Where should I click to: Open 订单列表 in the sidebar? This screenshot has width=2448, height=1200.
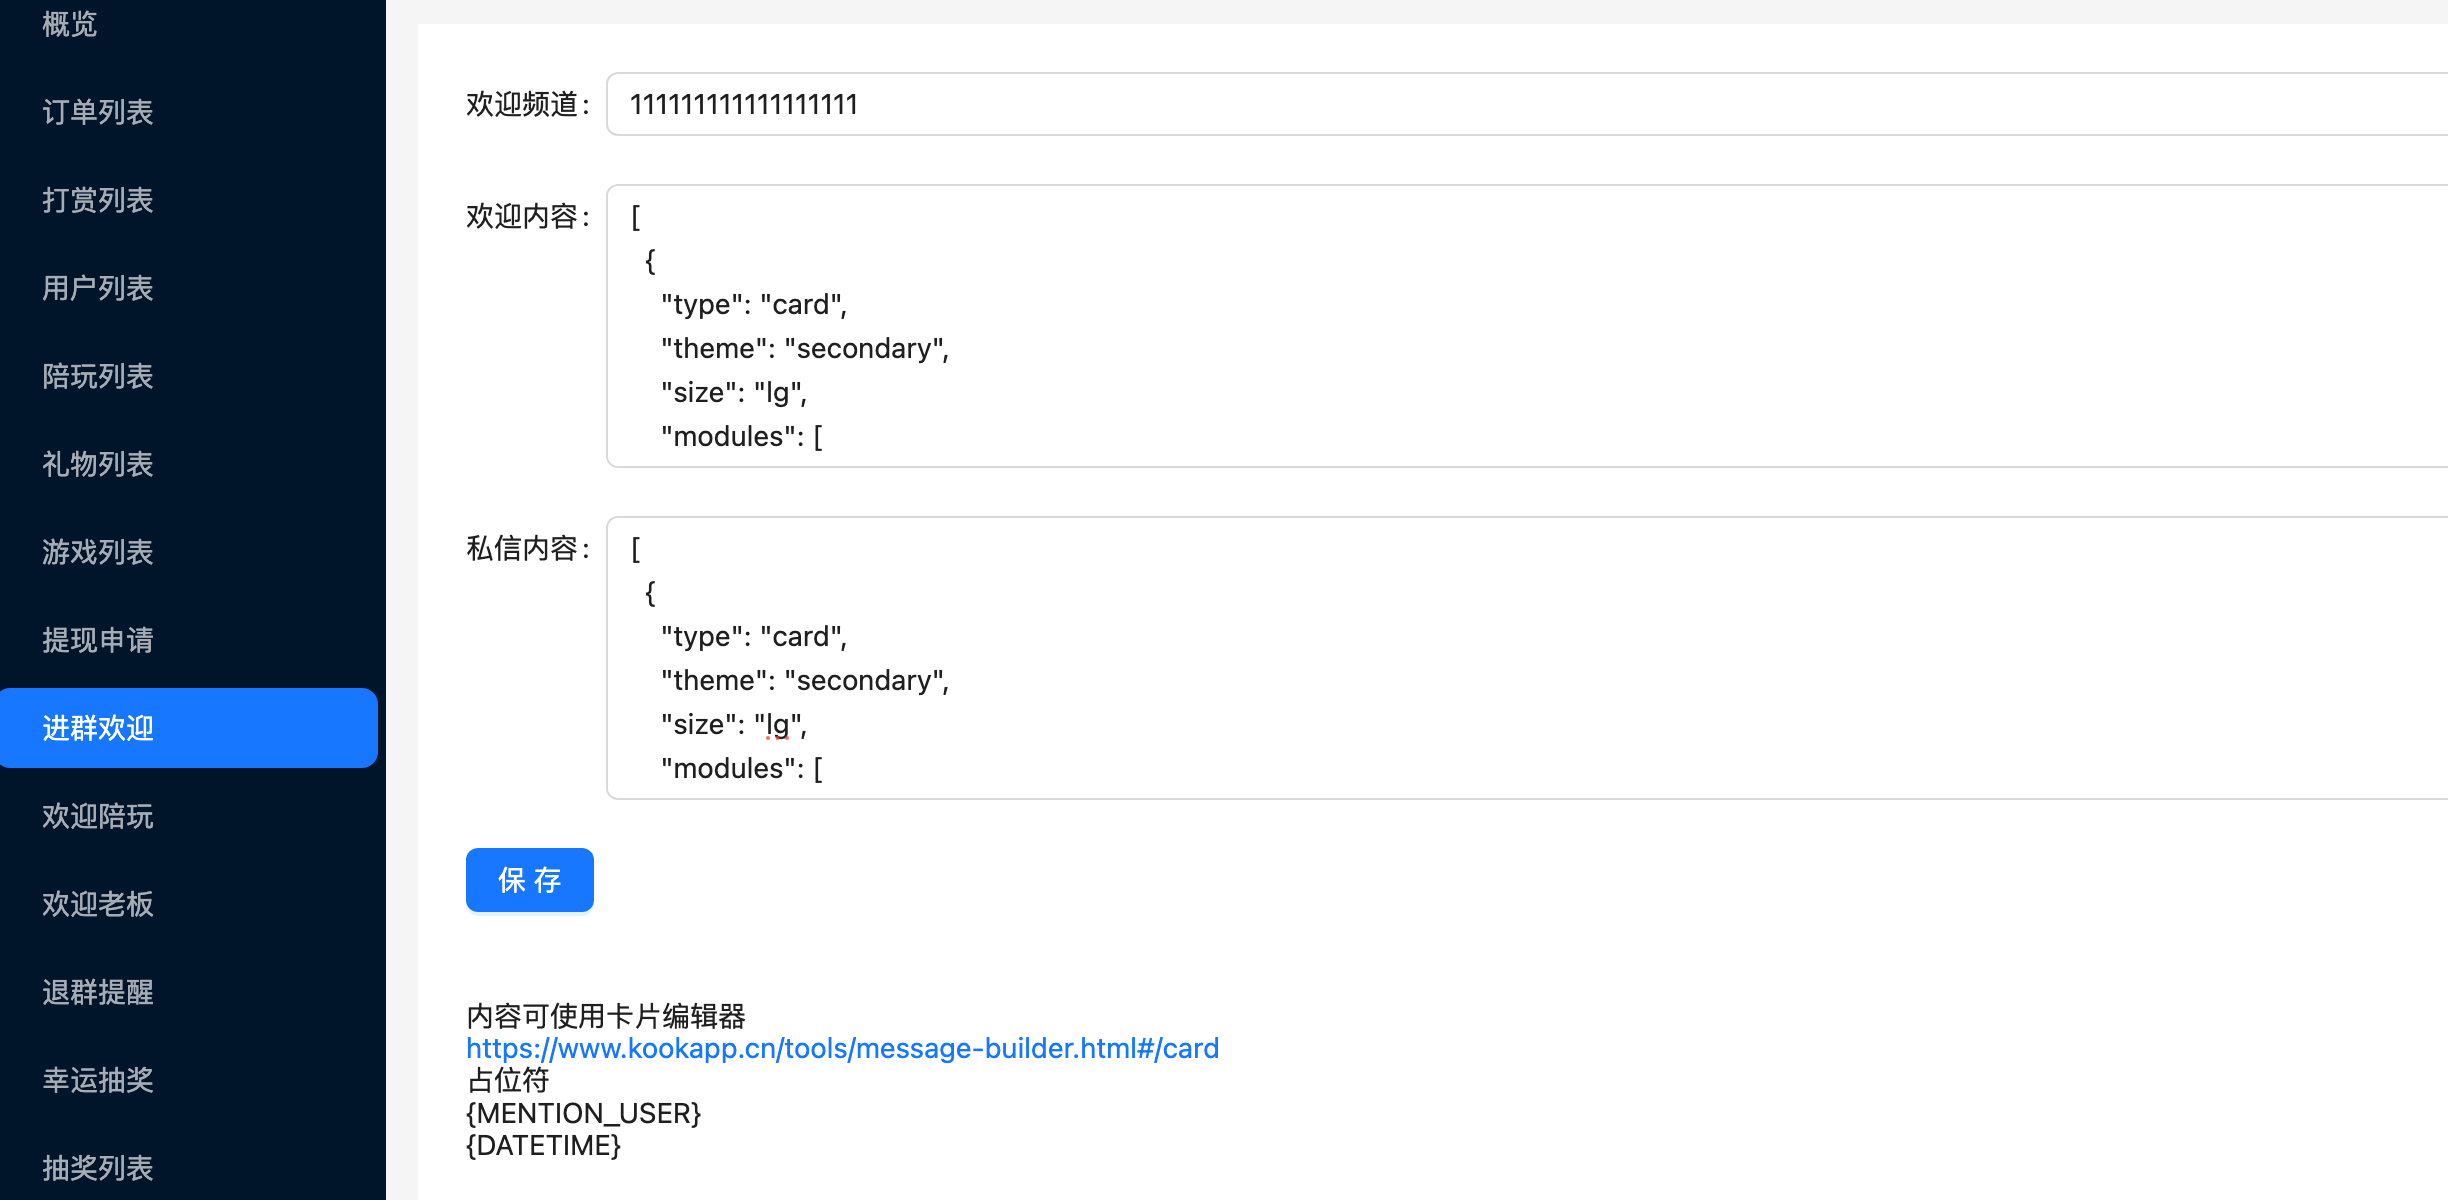98,112
